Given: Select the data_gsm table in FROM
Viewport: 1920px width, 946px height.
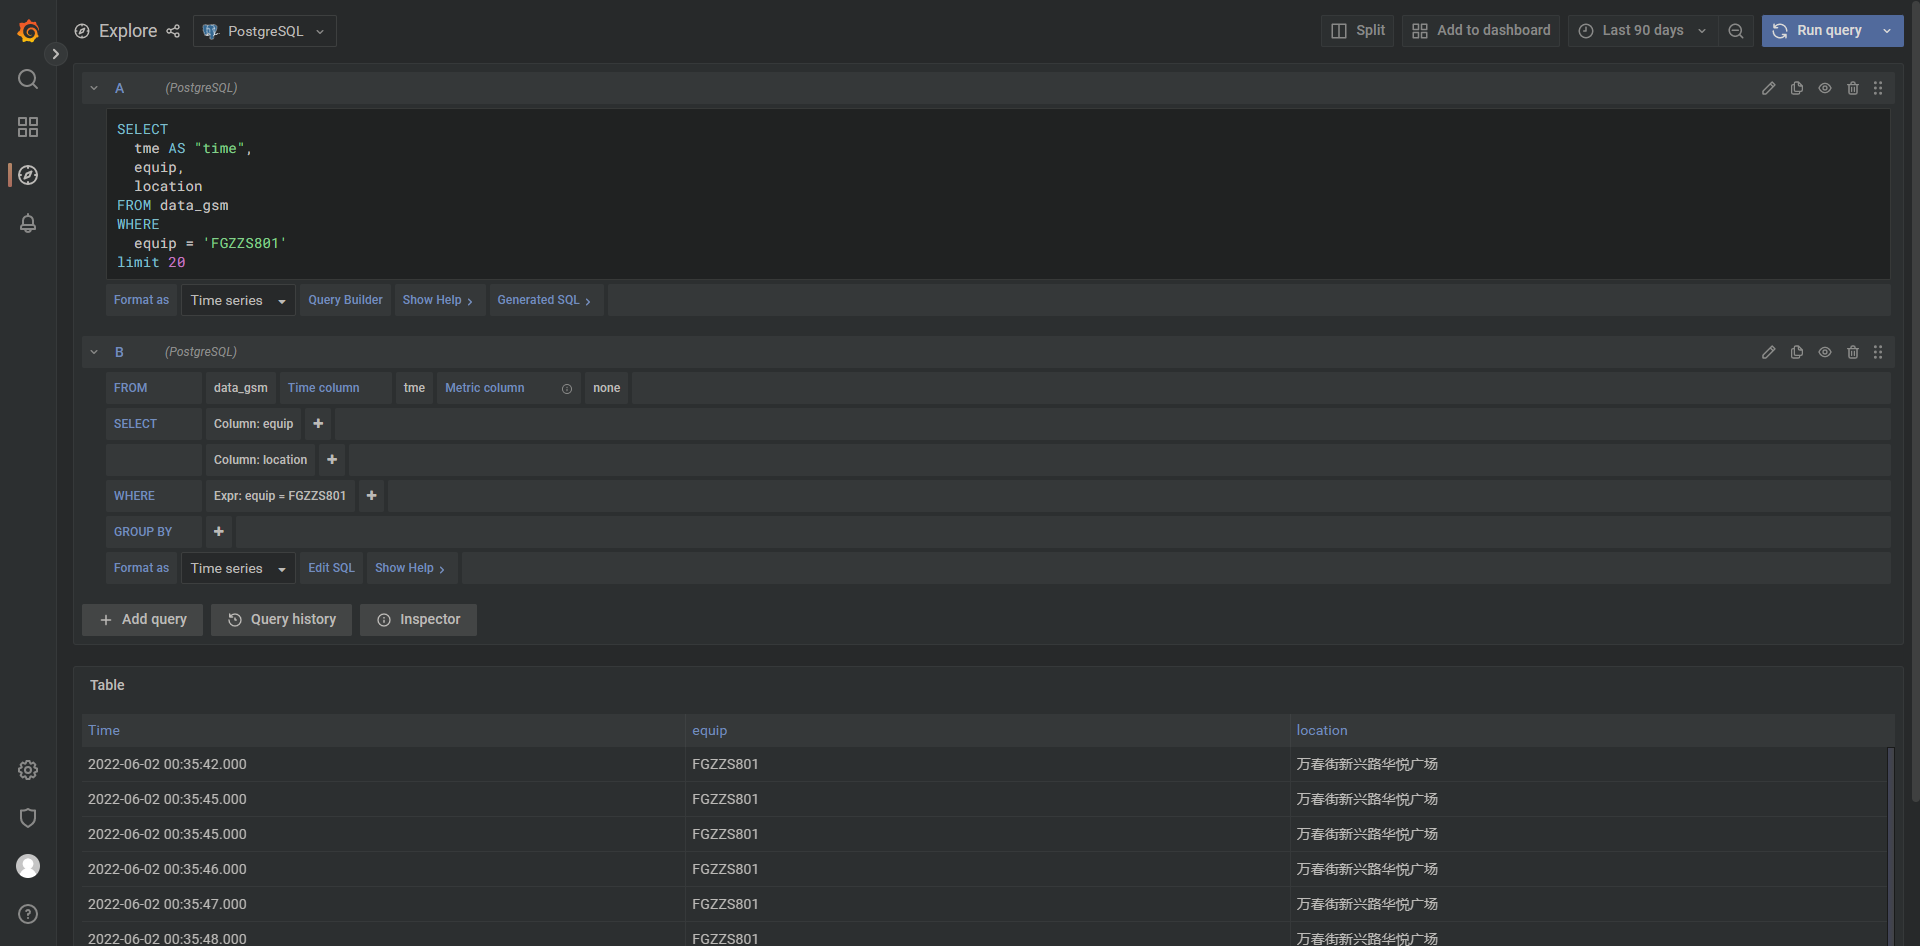Looking at the screenshot, I should [x=241, y=388].
